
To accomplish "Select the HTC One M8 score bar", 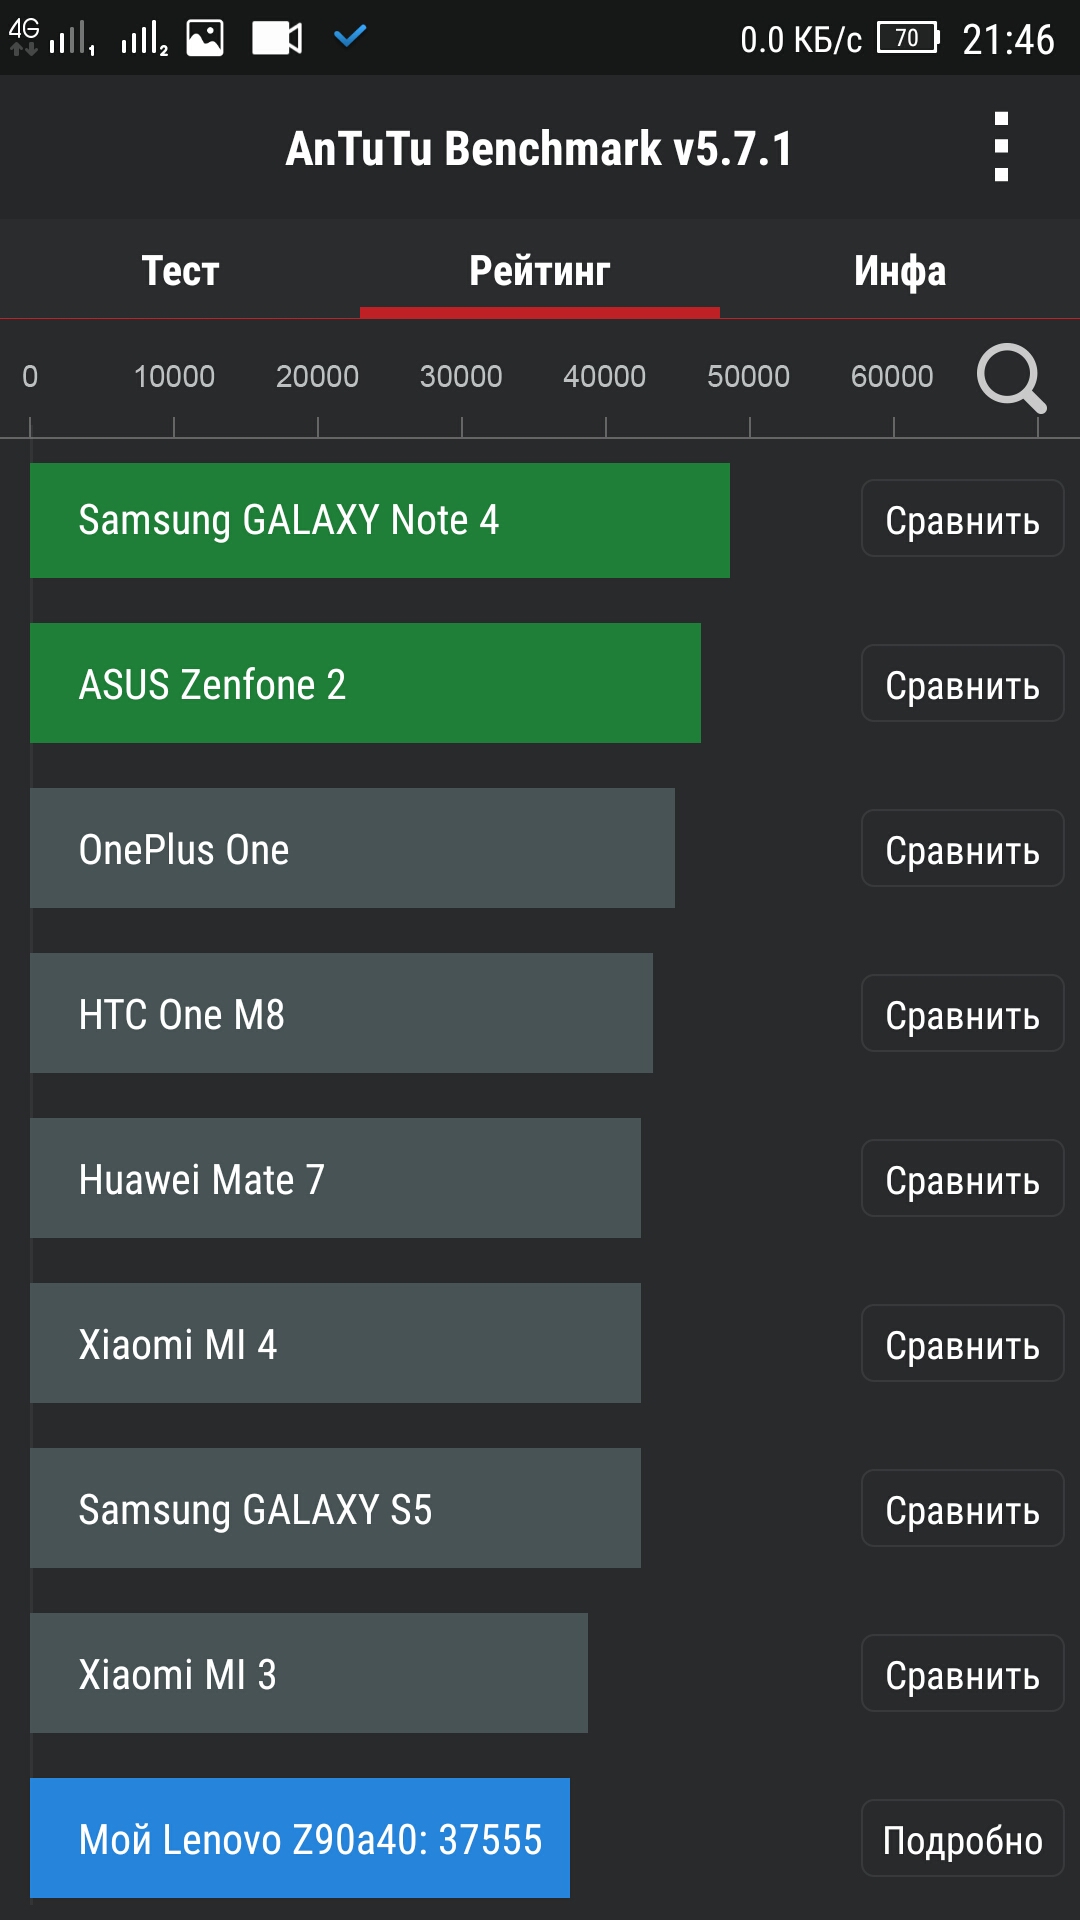I will click(x=341, y=1013).
